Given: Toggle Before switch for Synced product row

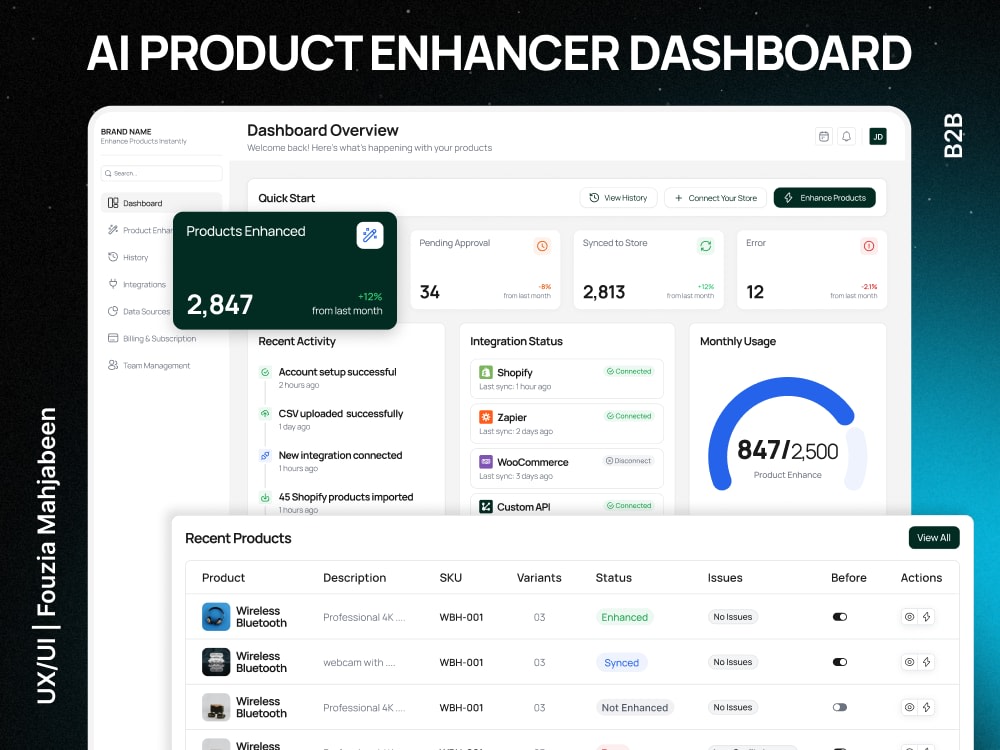Looking at the screenshot, I should (840, 662).
